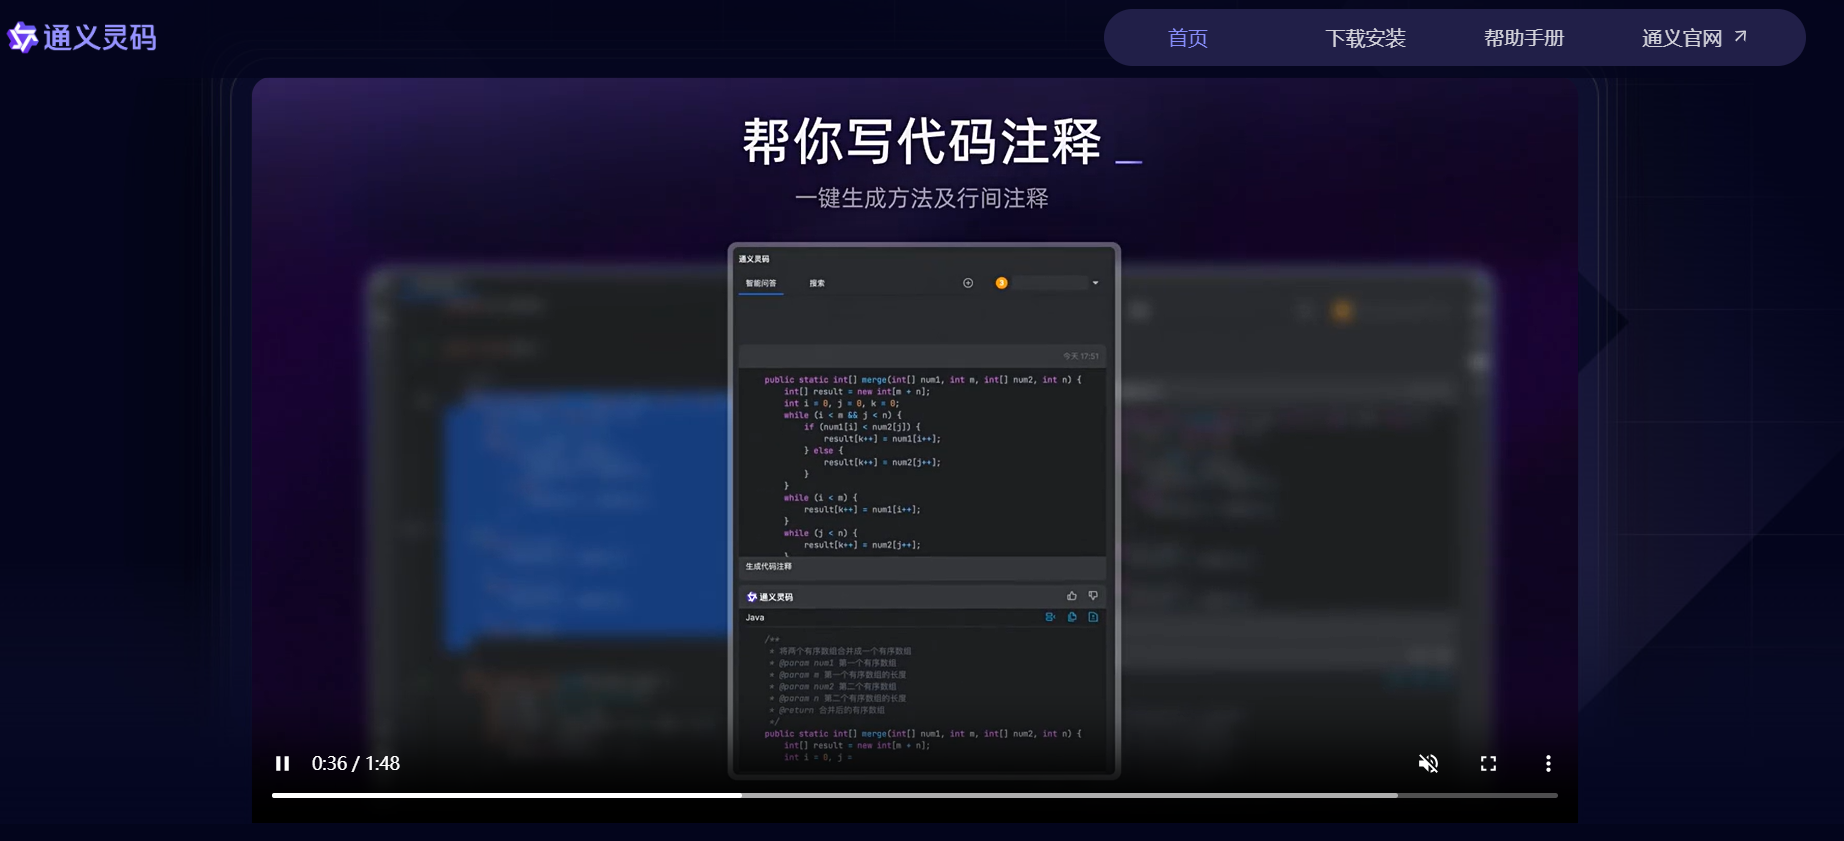Visit the 通义官网 external link
Screen dimensions: 1844x841
tap(1694, 38)
